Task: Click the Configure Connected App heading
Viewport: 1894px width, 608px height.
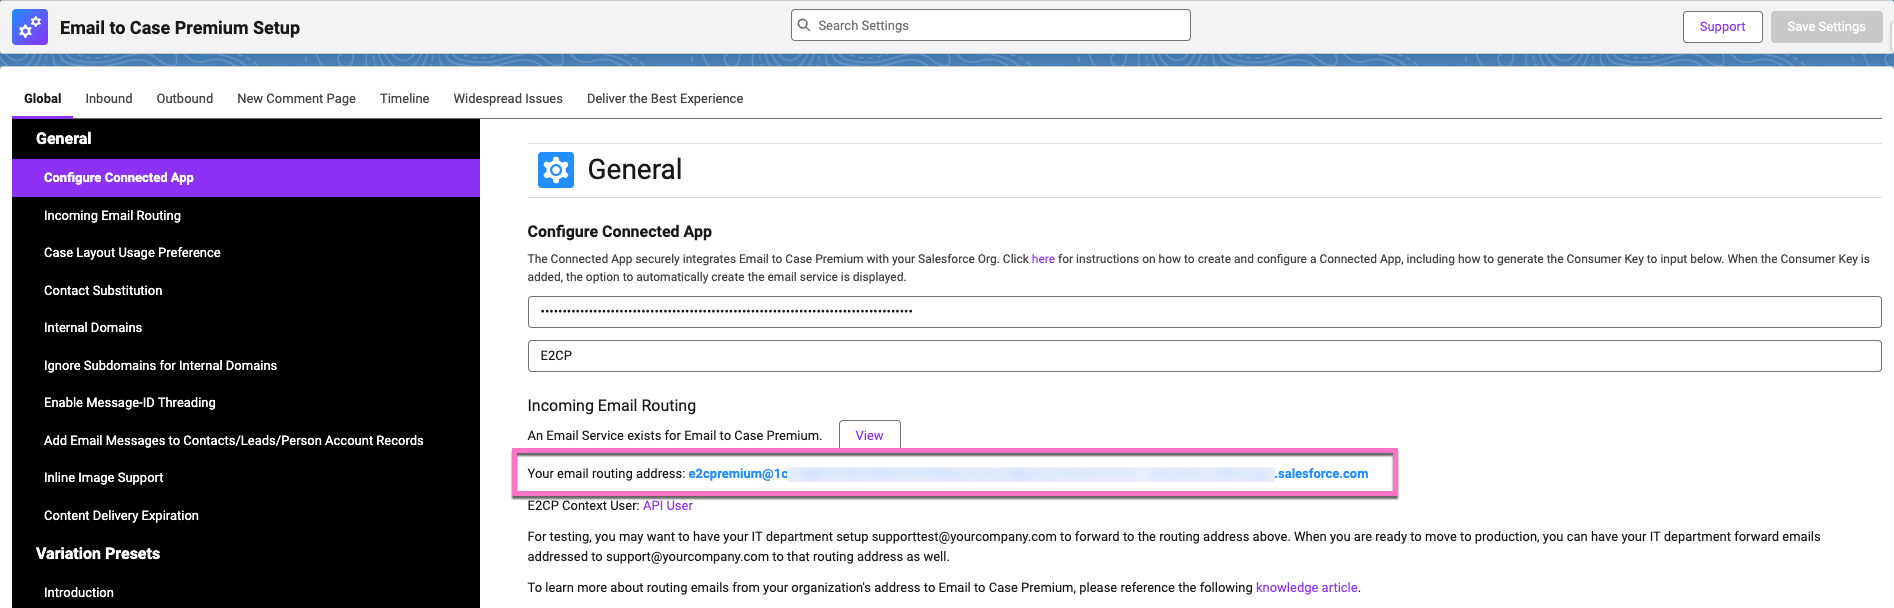Action: (x=620, y=232)
